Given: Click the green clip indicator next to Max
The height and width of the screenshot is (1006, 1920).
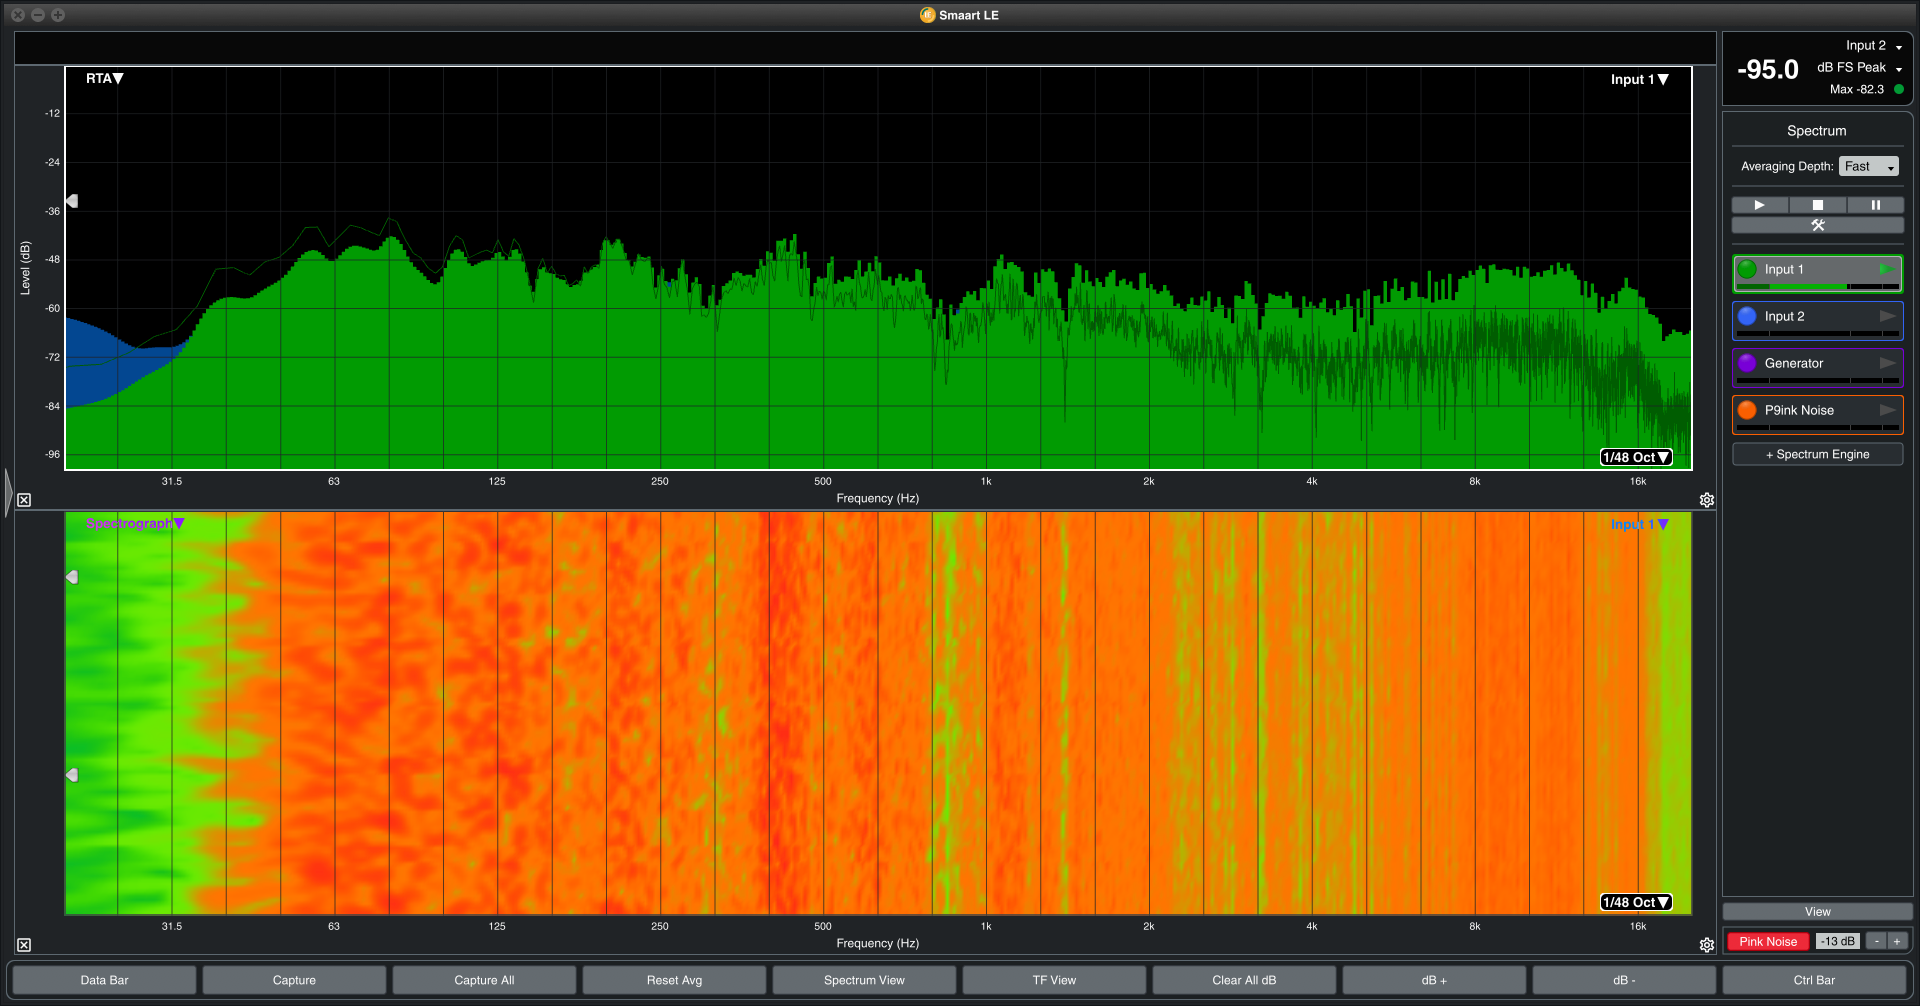Looking at the screenshot, I should 1899,89.
